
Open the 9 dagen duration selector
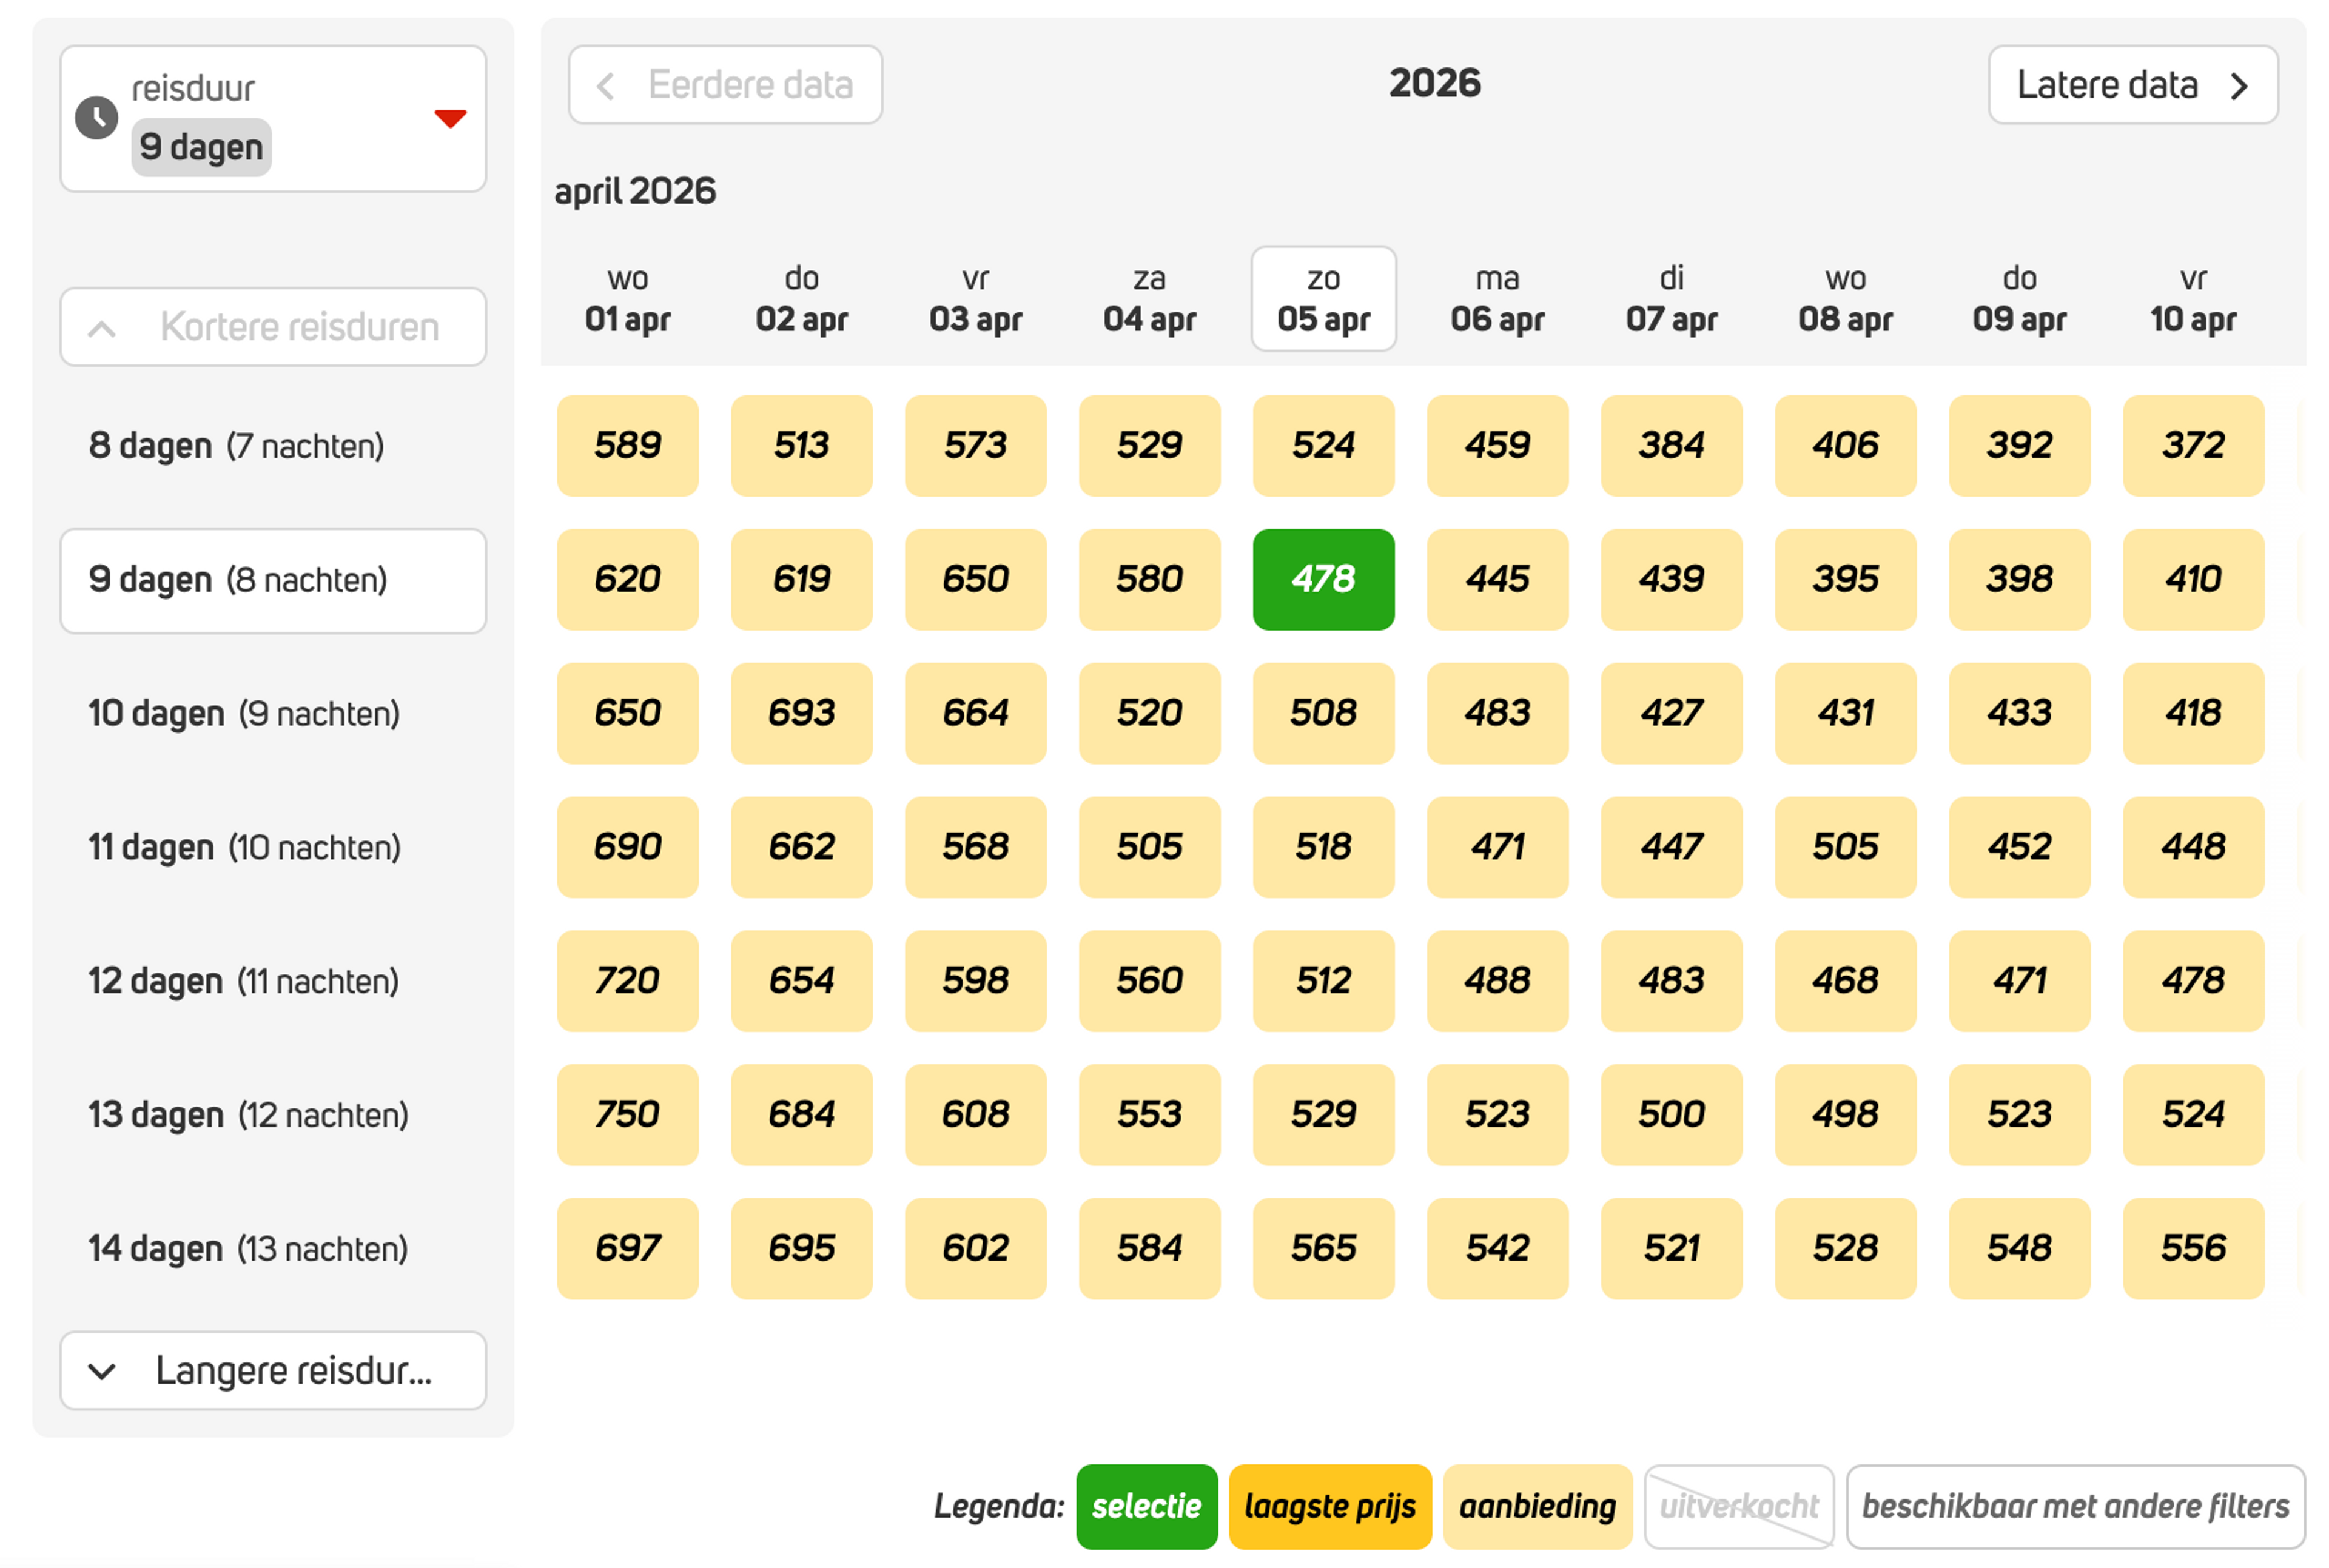click(202, 148)
